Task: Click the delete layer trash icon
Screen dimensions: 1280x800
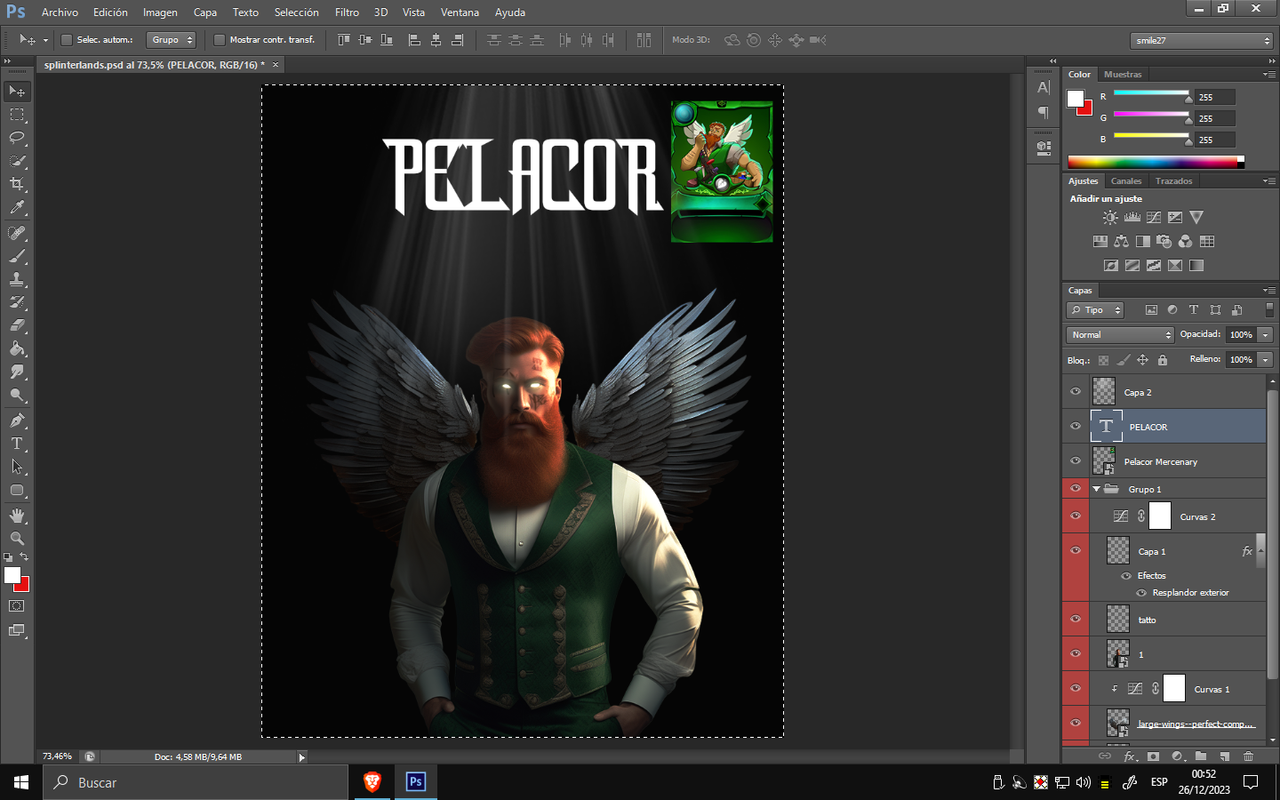Action: [1248, 757]
